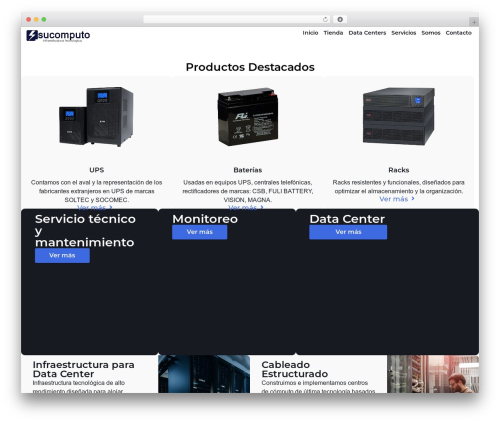Image resolution: width=500 pixels, height=423 pixels.
Task: Click Ver más under Racks
Action: point(397,199)
